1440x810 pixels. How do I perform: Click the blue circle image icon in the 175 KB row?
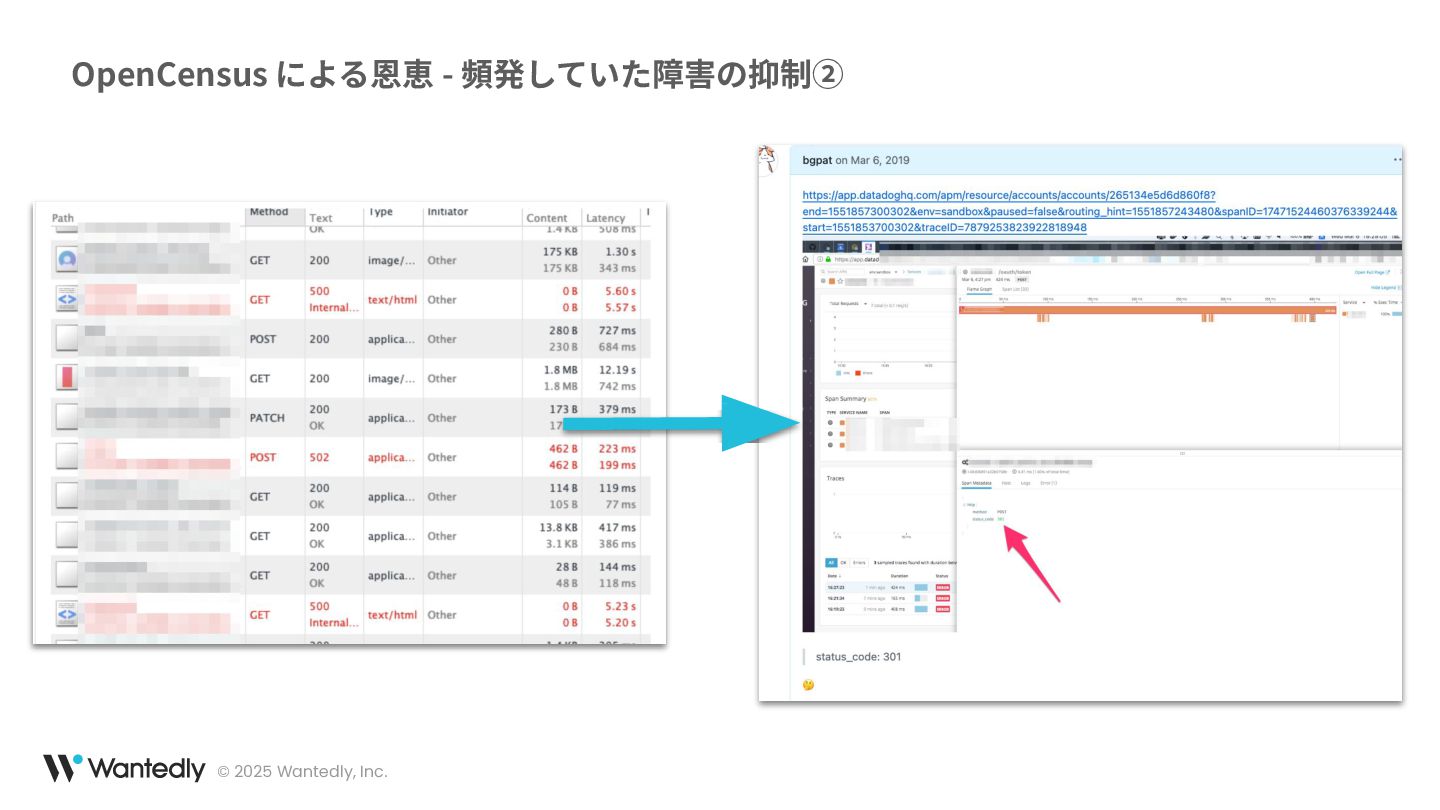coord(67,260)
